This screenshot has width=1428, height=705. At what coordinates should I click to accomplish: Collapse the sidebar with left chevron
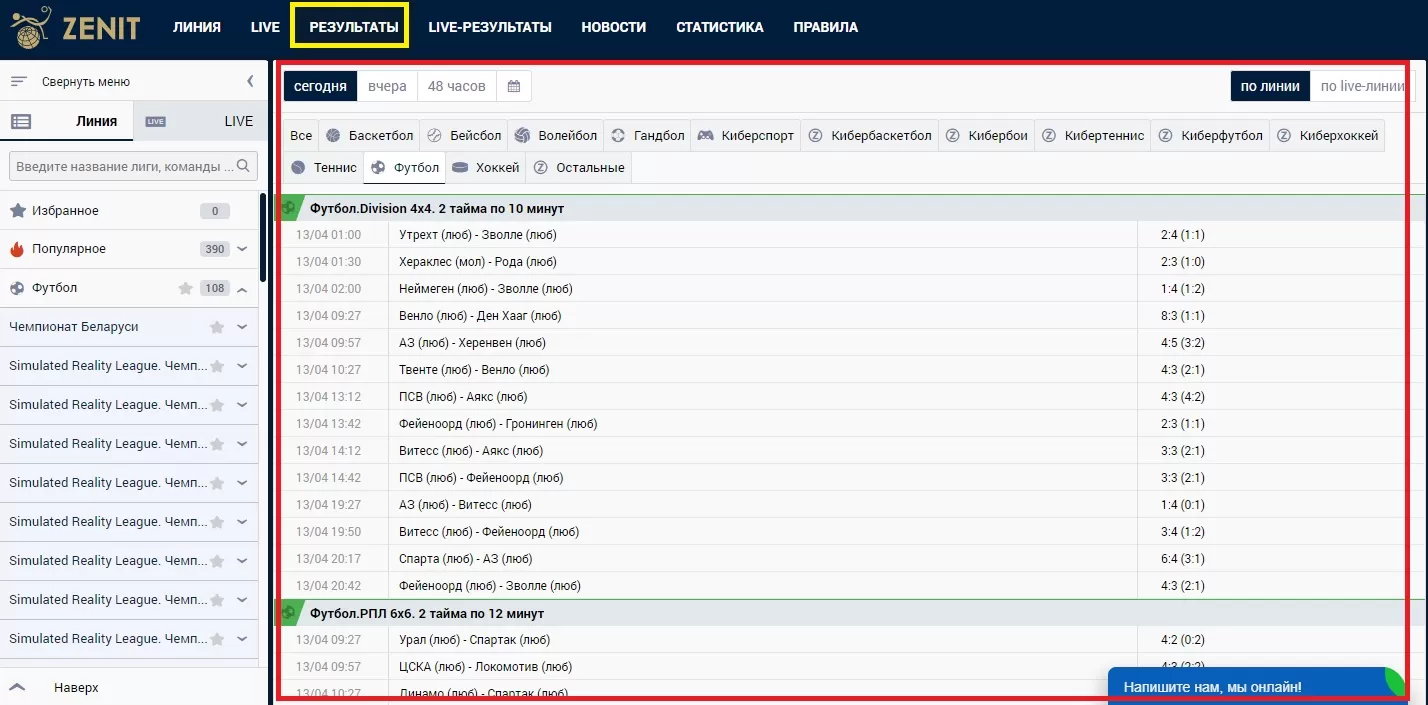tap(250, 82)
